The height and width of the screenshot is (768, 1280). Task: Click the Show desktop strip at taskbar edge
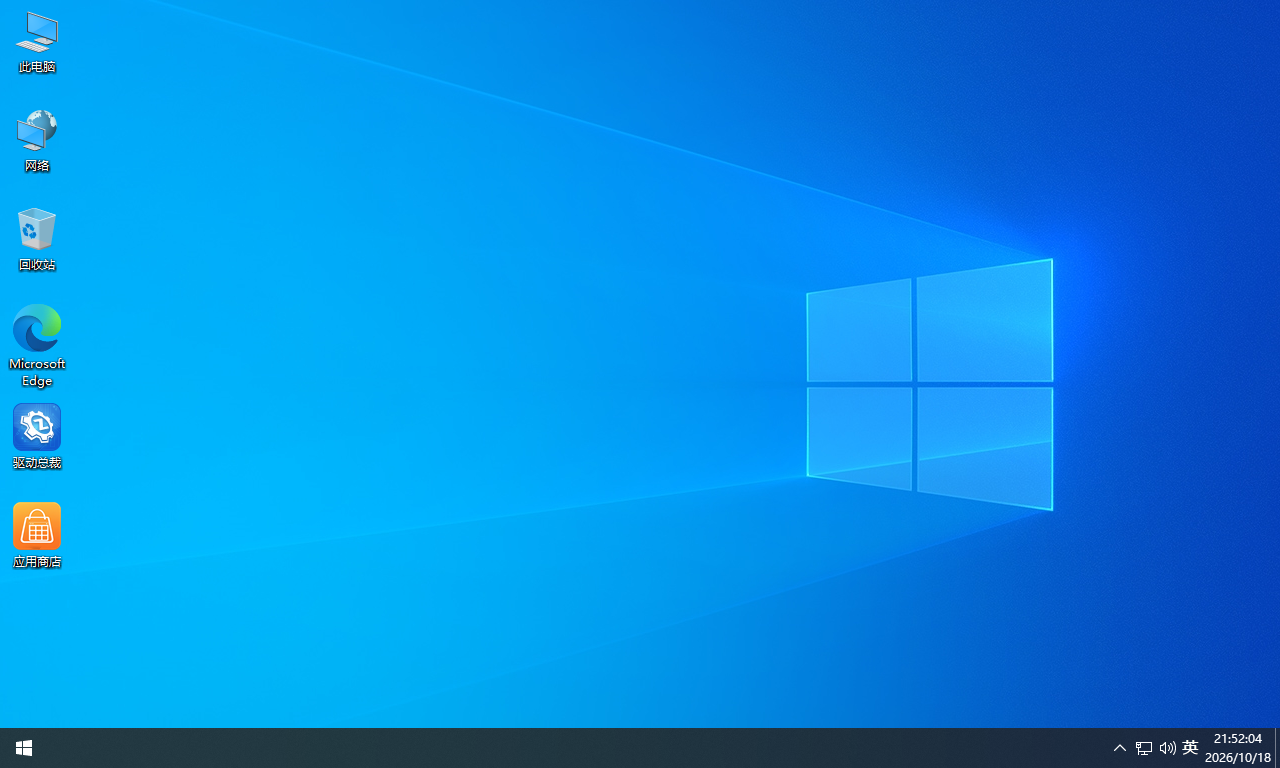point(1277,748)
